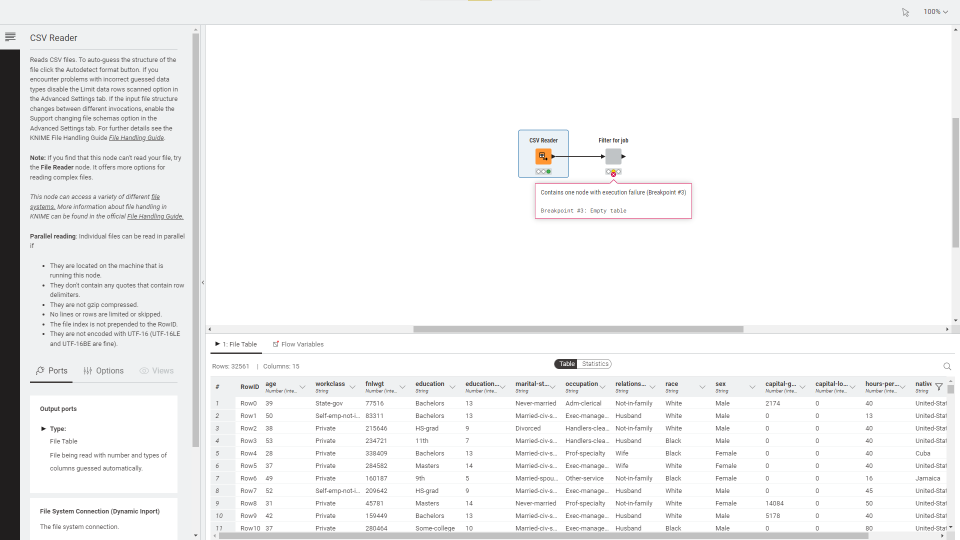Open the column filter funnel icon
The height and width of the screenshot is (540, 960).
click(939, 386)
